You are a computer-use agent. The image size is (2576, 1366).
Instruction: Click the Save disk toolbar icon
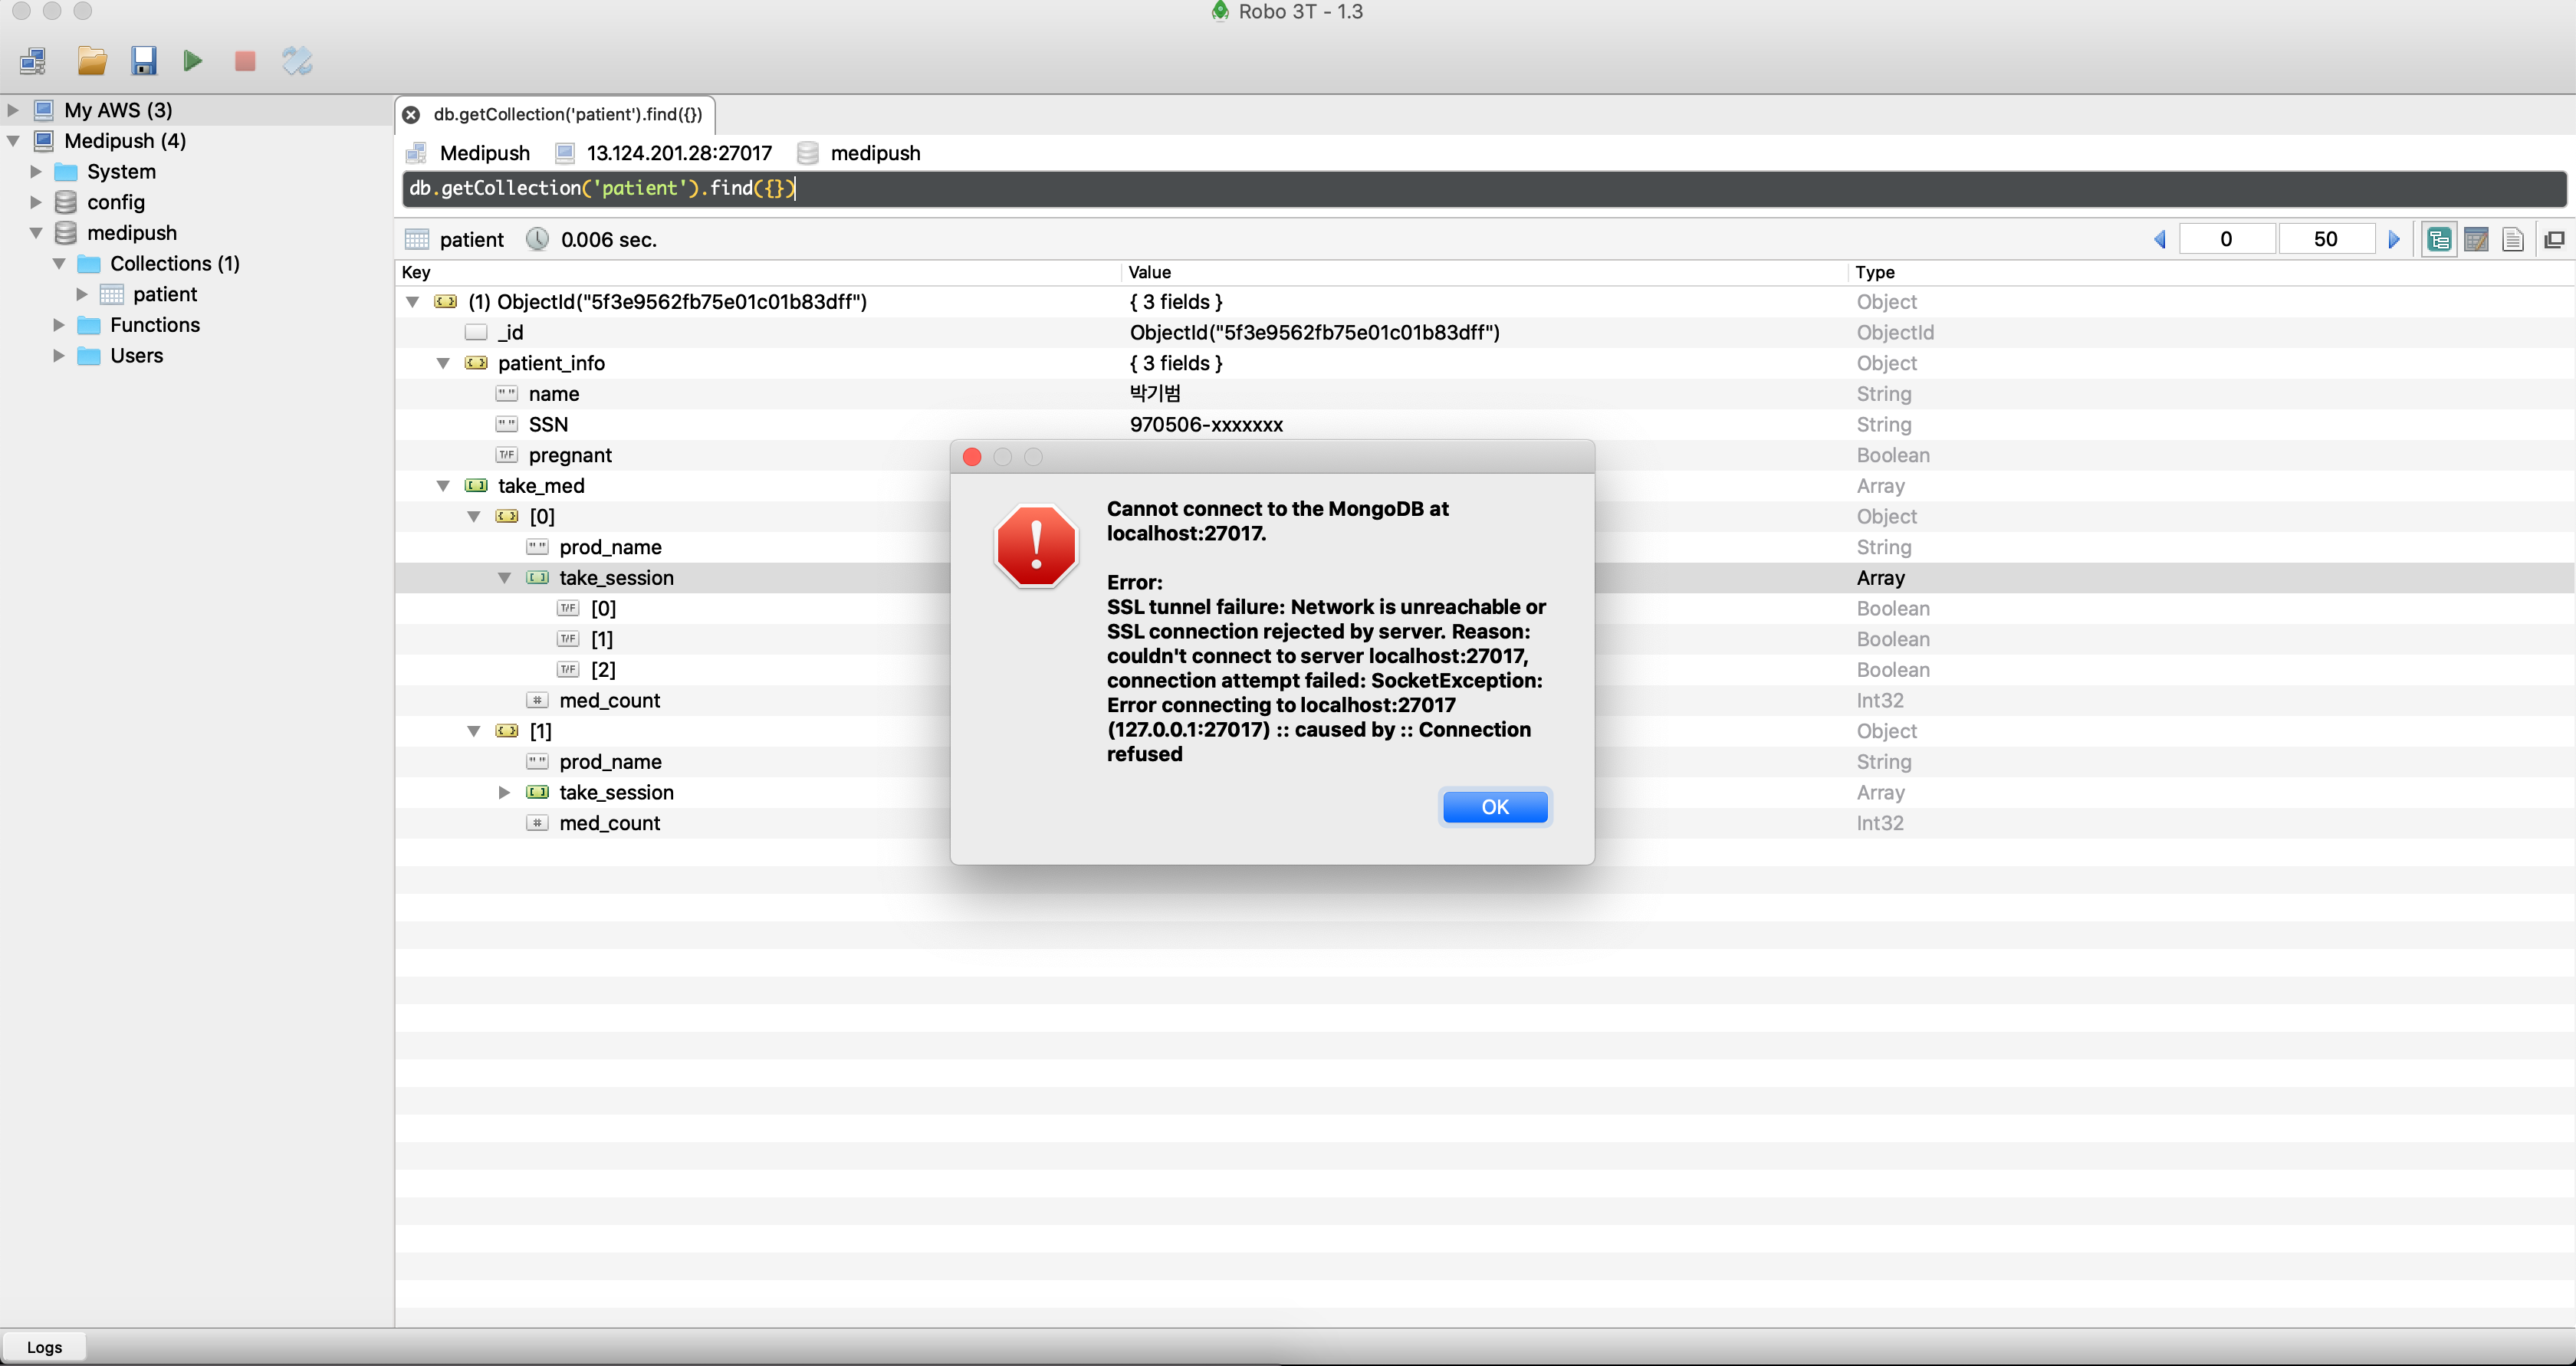click(144, 61)
